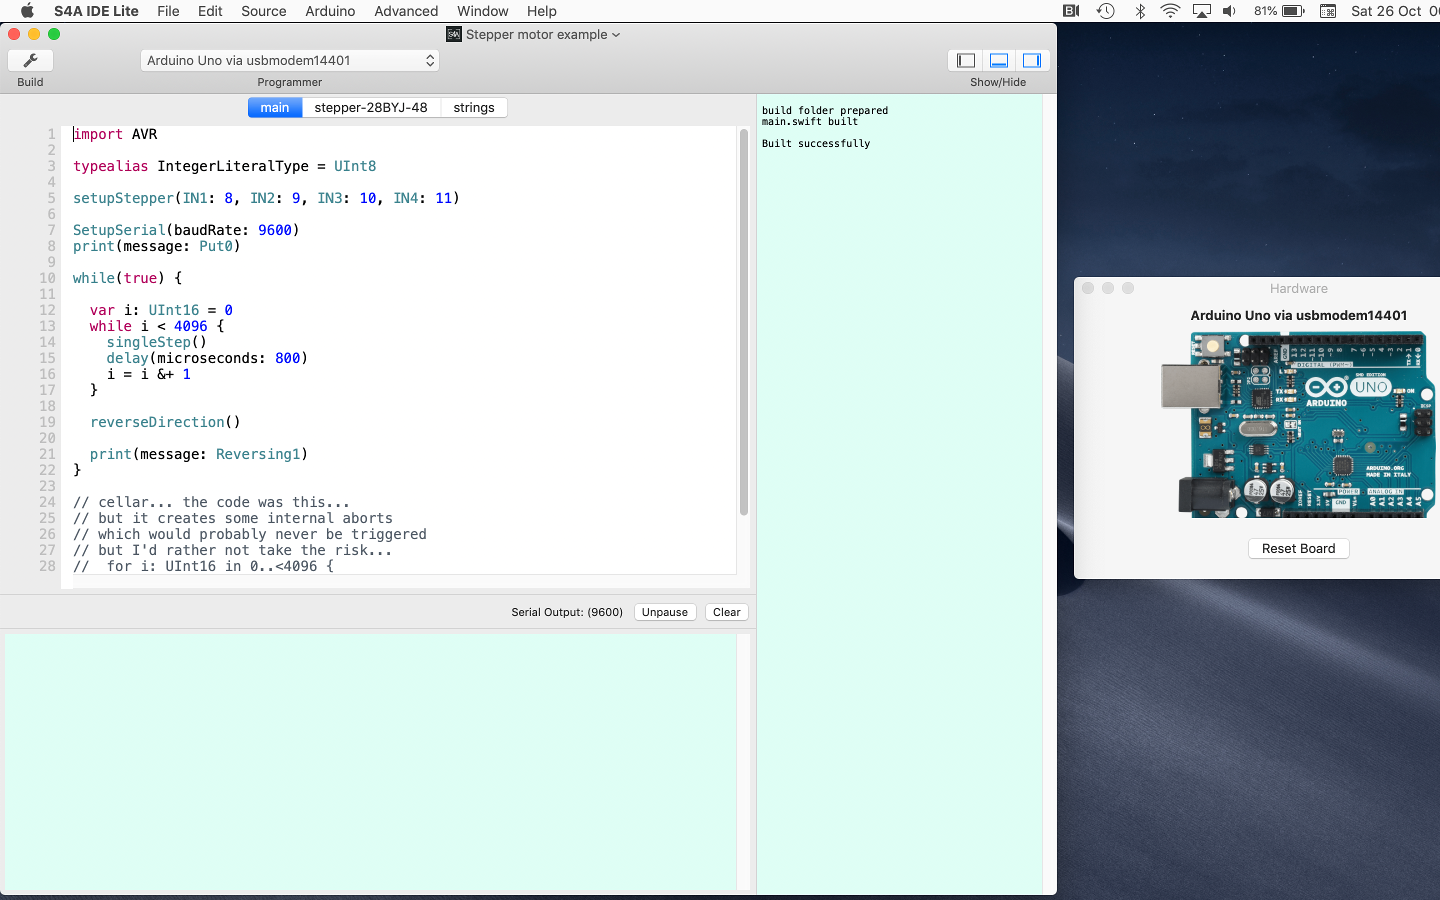Switch to the stepper-28BYJ-48 tab
1440x900 pixels.
371,107
